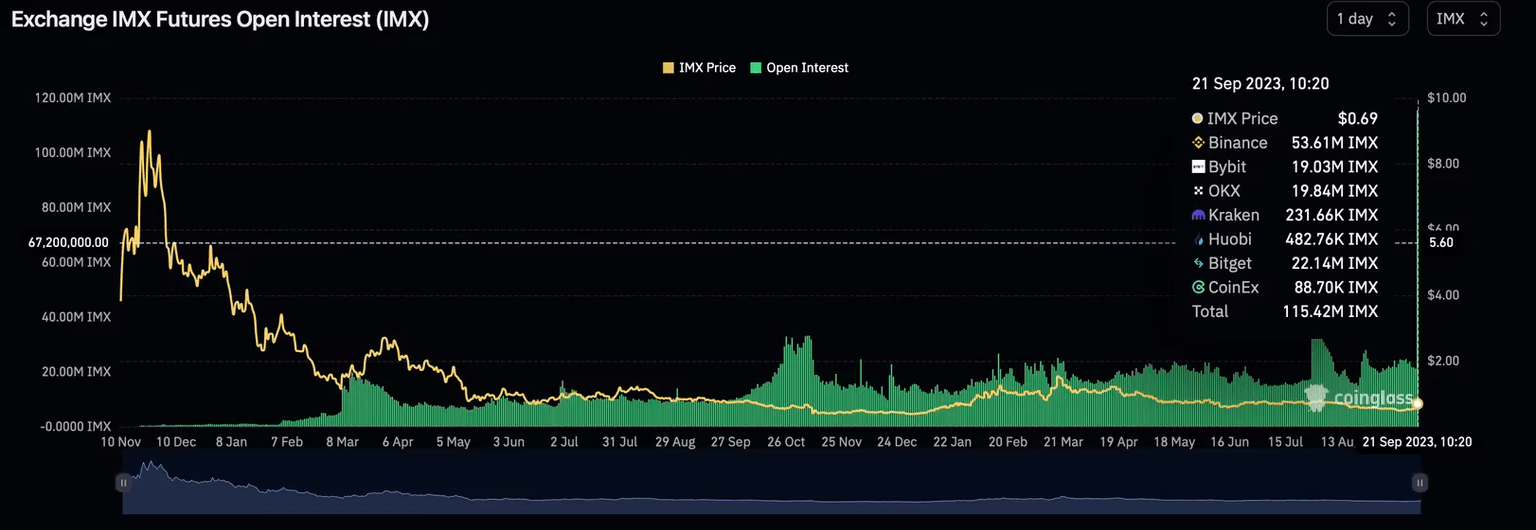Click the Bitget exchange icon

pyautogui.click(x=1198, y=263)
